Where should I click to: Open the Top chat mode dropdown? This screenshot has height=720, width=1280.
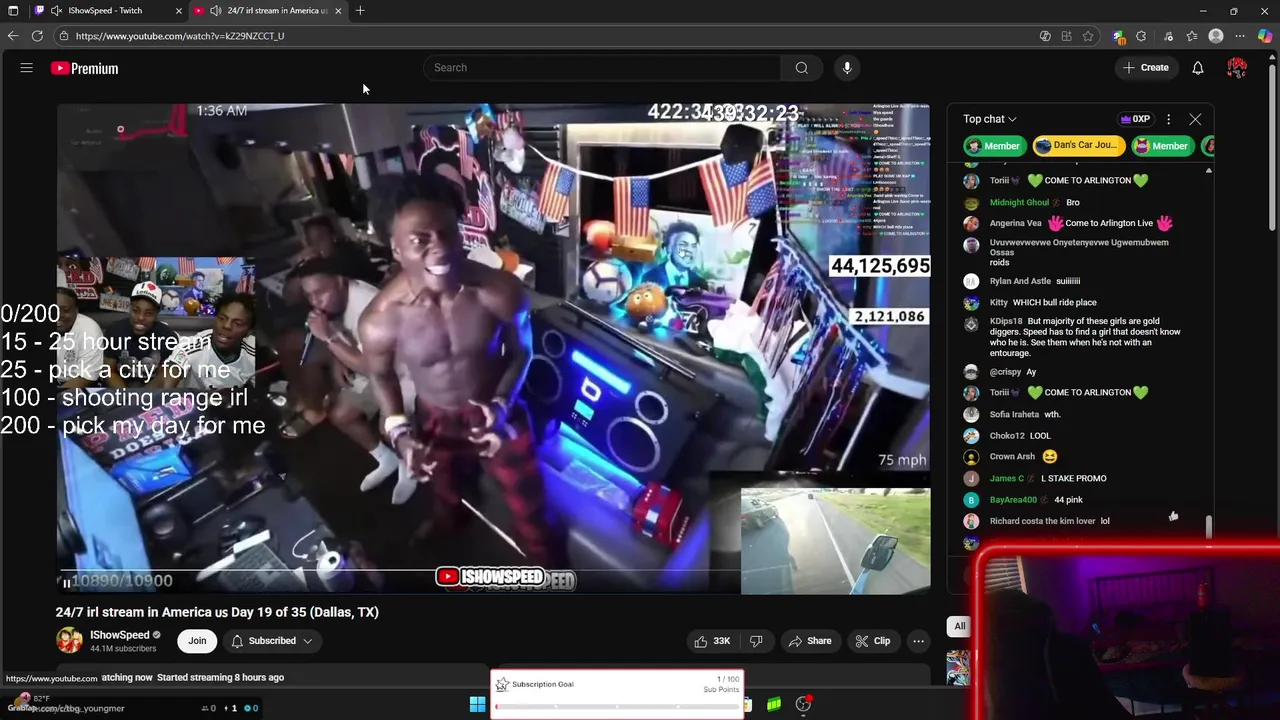tap(989, 119)
